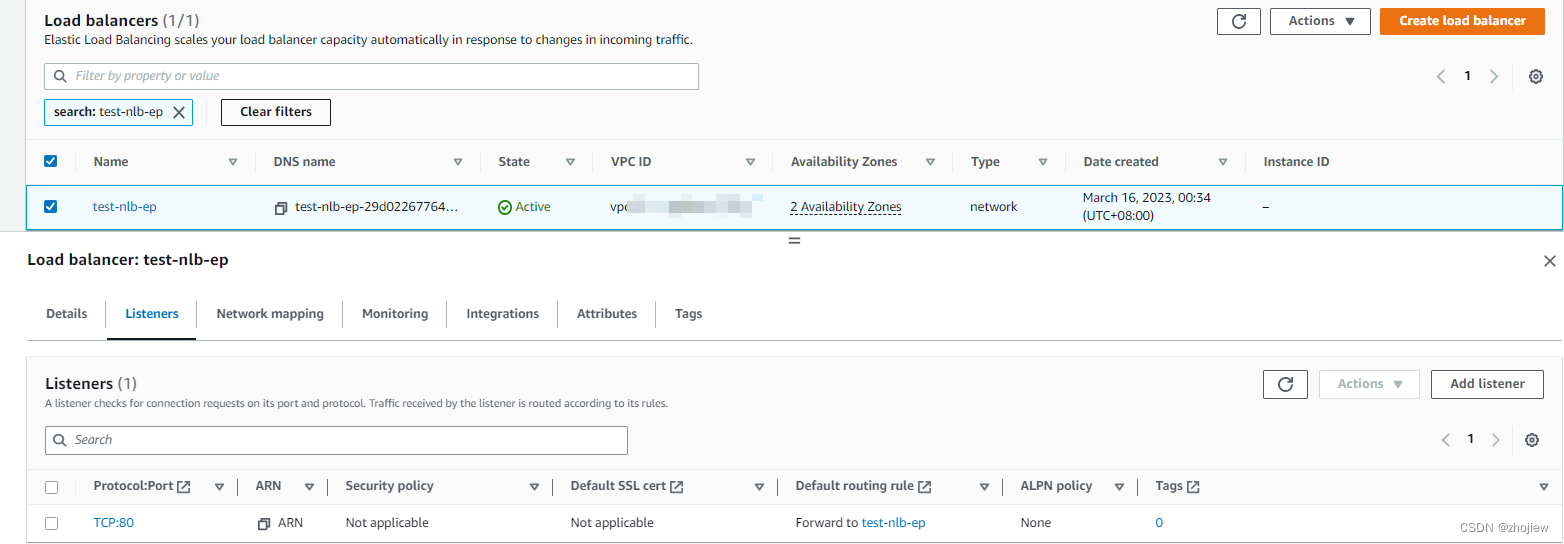Open the TCP:80 listener link

click(114, 523)
